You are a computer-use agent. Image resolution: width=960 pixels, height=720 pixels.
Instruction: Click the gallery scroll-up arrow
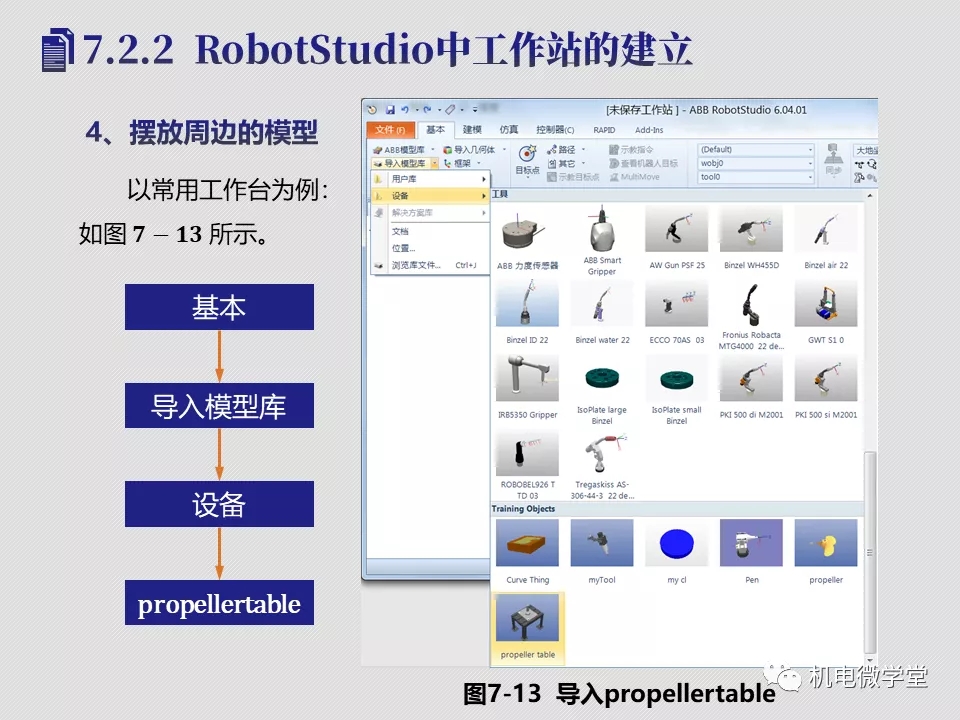[869, 195]
